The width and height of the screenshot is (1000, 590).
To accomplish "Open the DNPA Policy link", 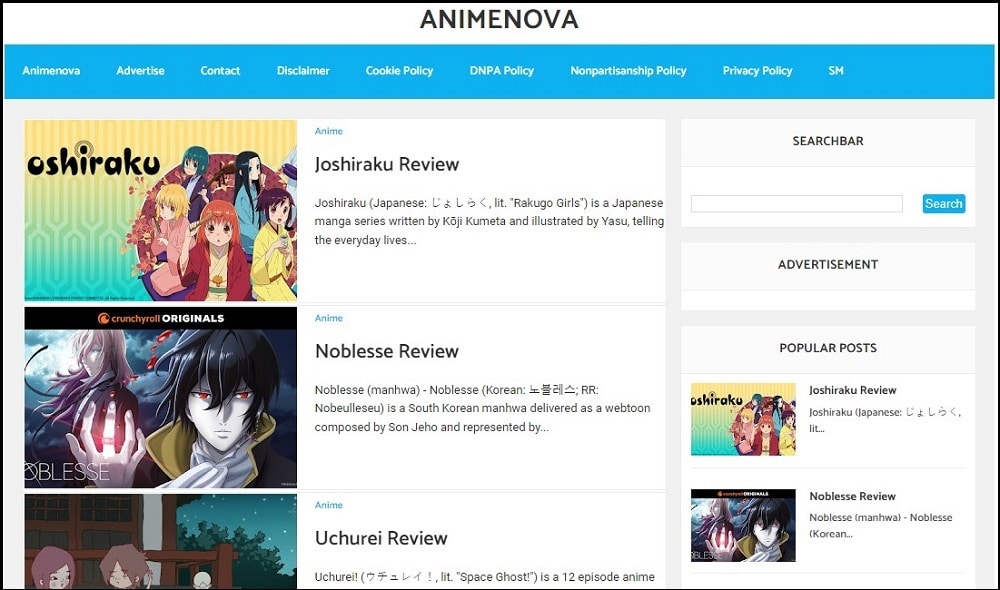I will (502, 71).
